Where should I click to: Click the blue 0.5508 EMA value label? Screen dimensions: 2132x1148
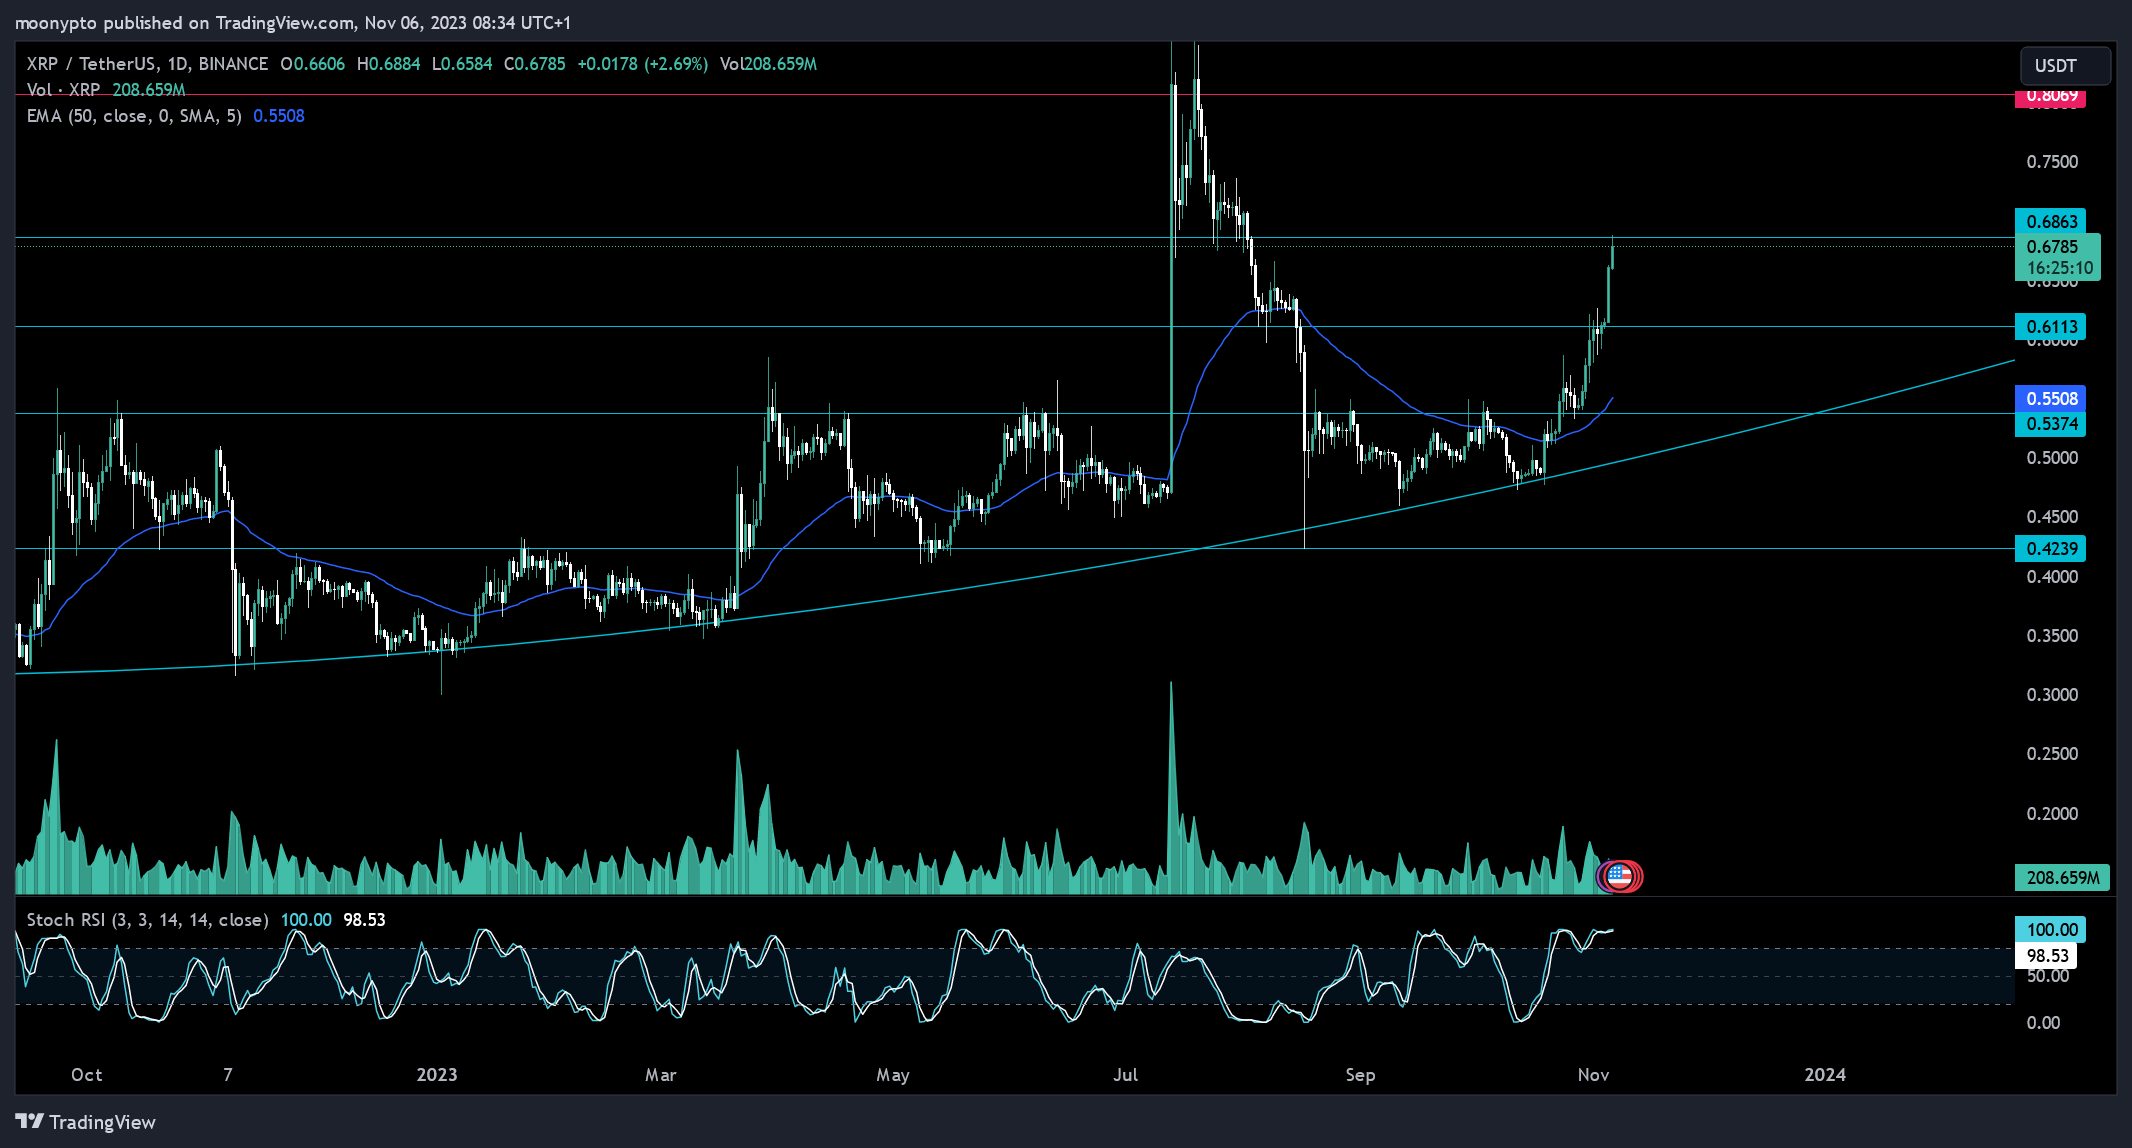click(2051, 398)
